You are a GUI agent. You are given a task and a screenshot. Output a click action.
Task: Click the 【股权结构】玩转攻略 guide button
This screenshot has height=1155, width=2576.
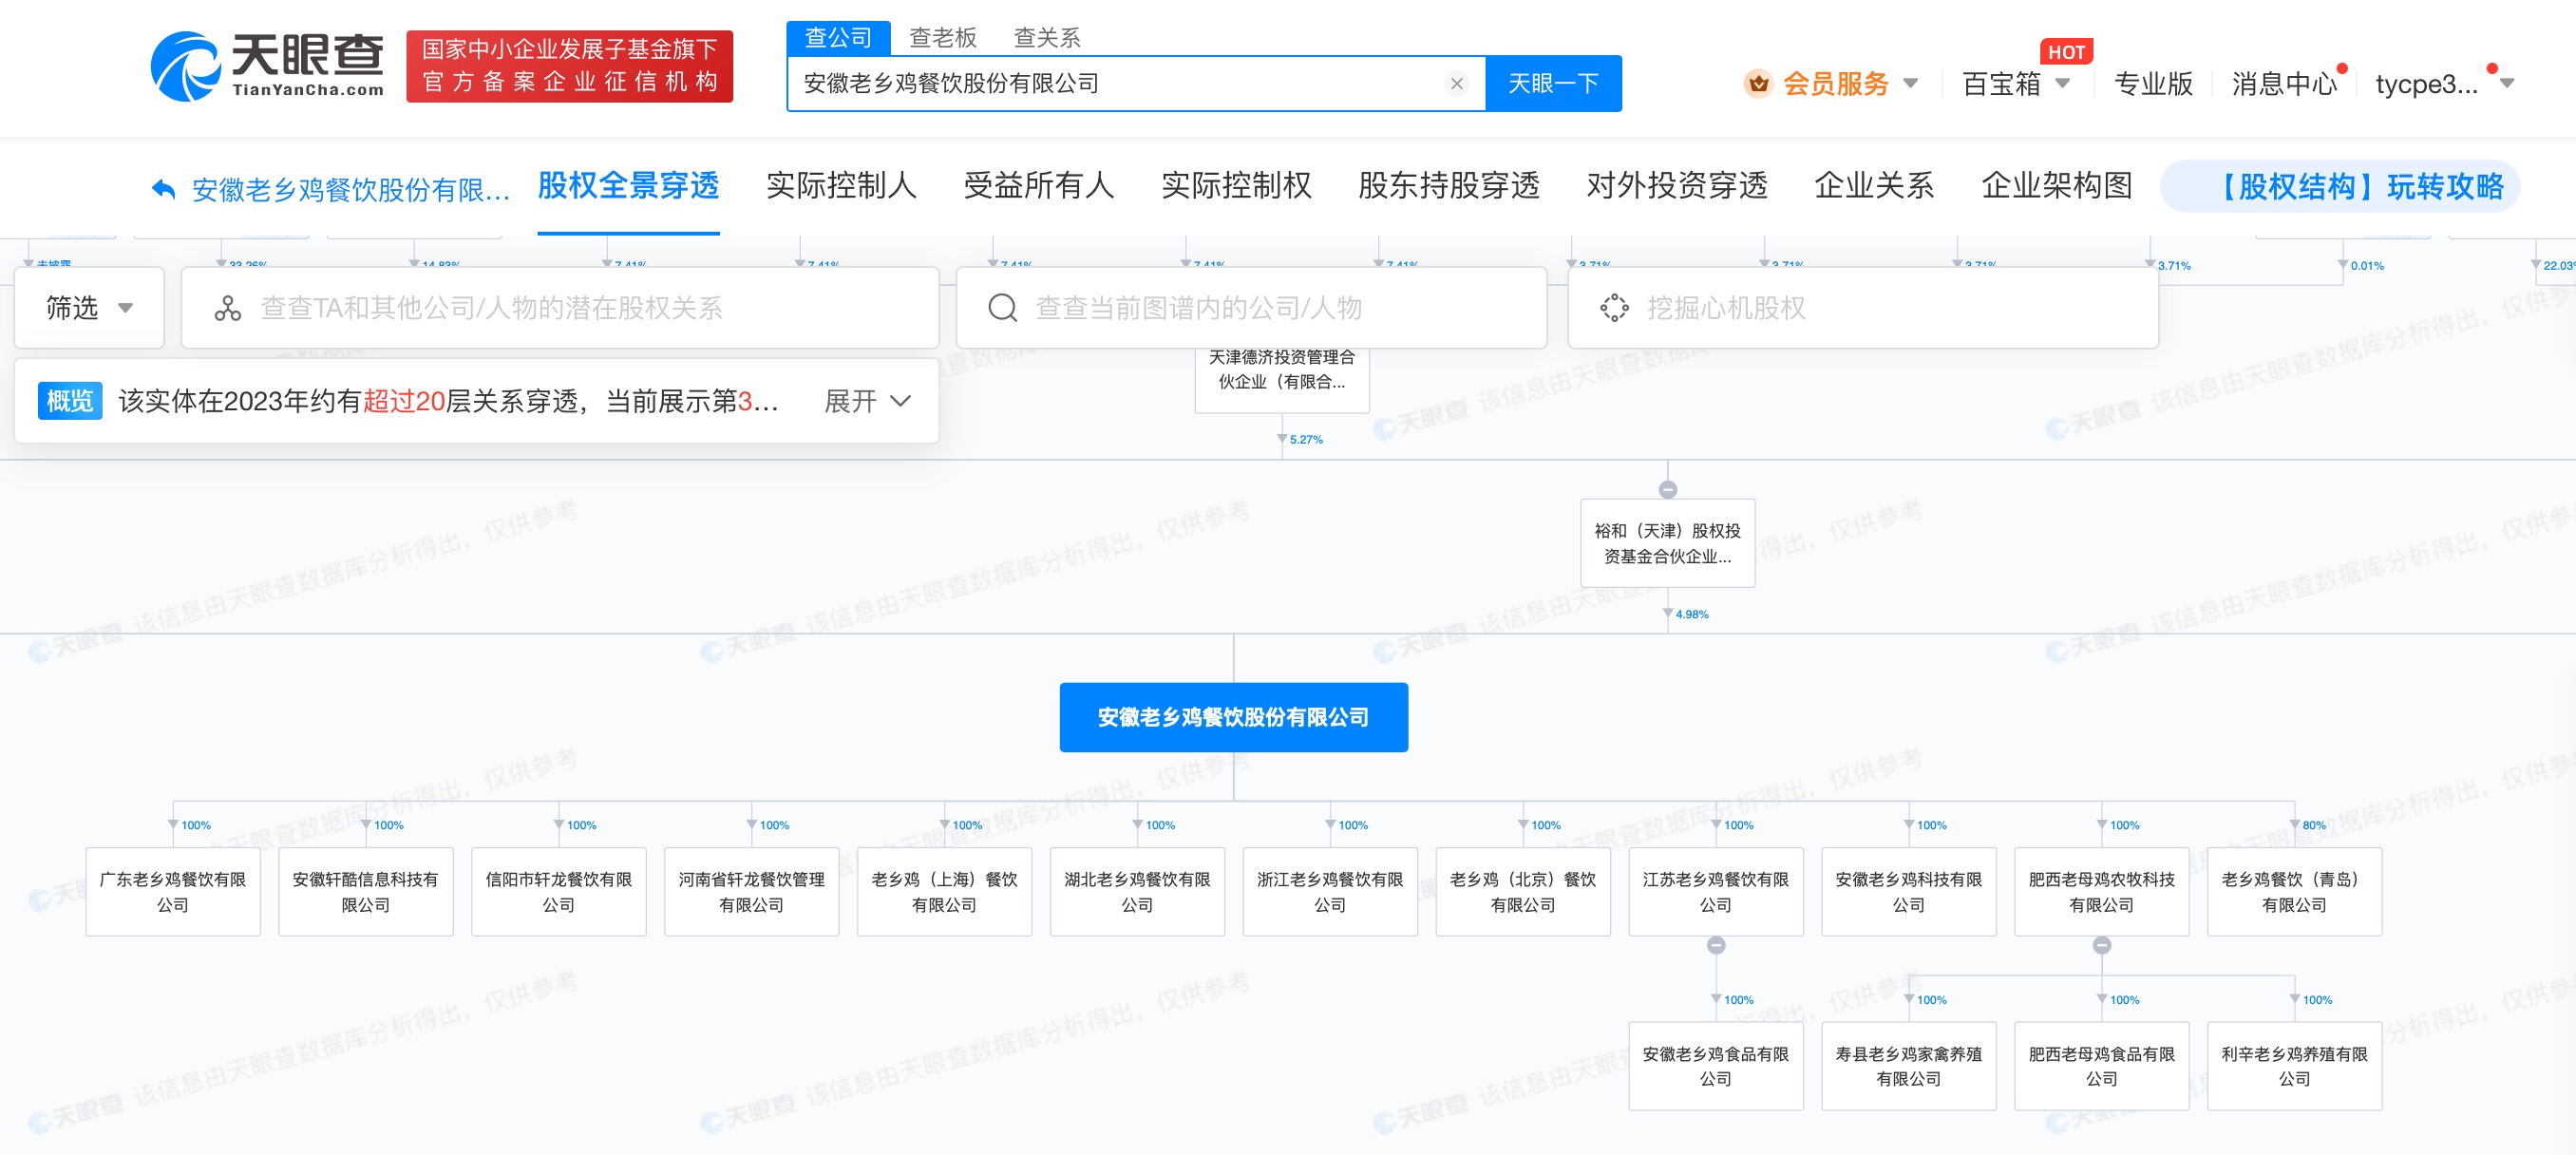point(2340,187)
